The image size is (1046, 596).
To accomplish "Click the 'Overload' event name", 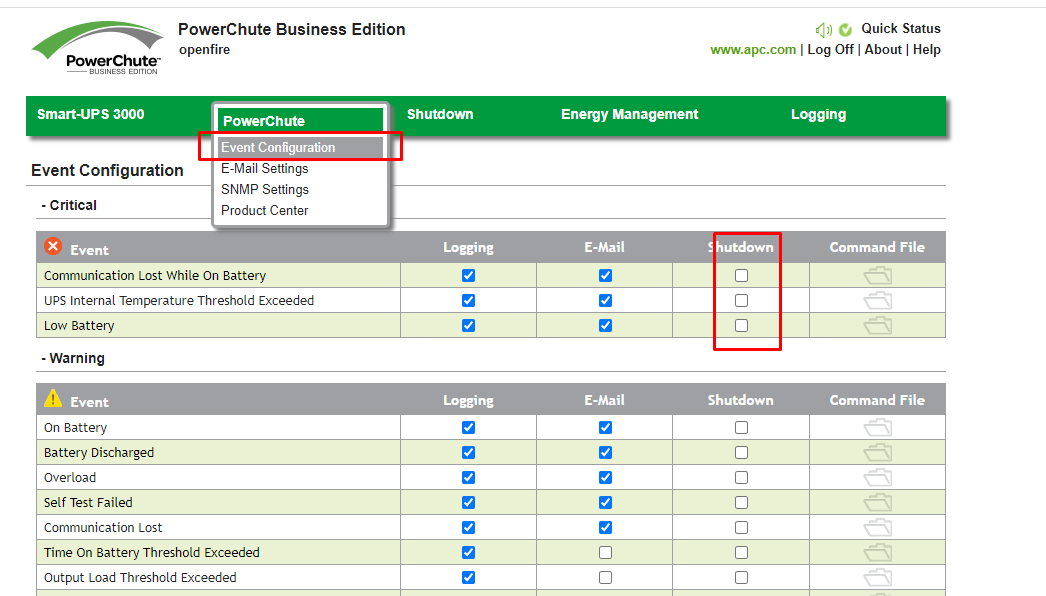I will (70, 478).
